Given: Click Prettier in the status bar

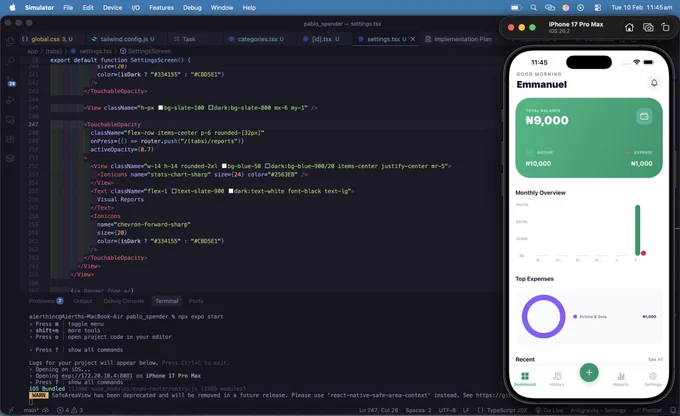Looking at the screenshot, I should tap(648, 410).
